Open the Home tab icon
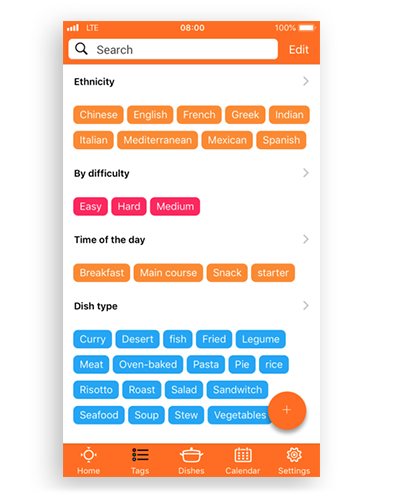395x500 pixels. coord(89,455)
